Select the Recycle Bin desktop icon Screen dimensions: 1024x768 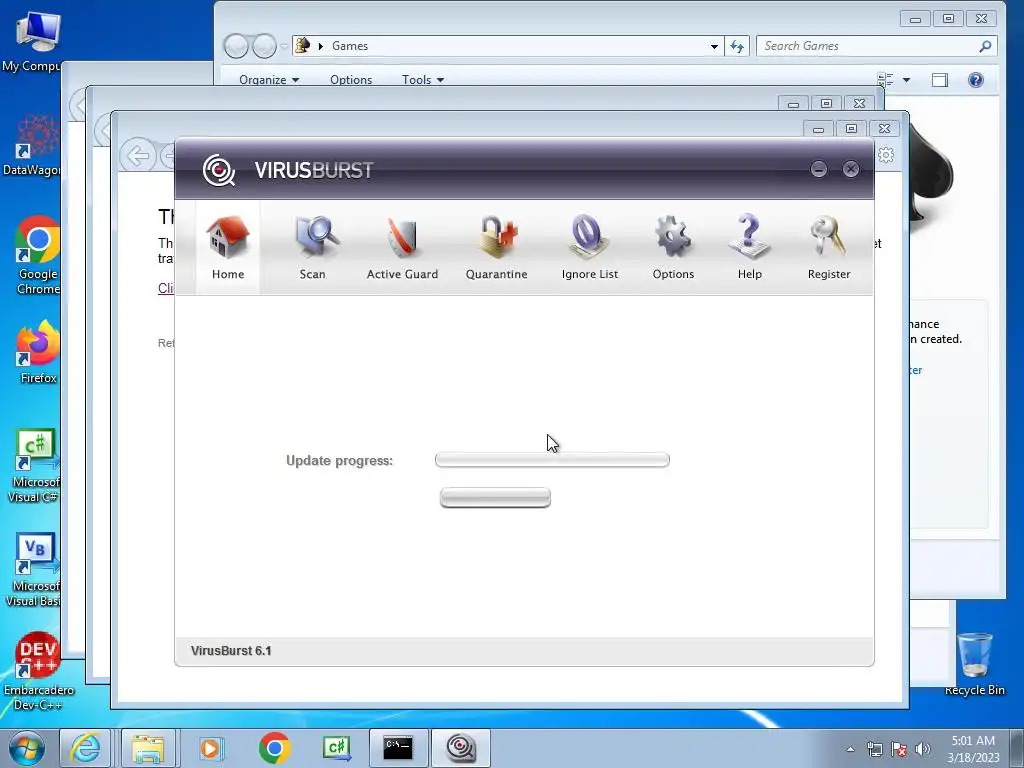click(x=974, y=664)
